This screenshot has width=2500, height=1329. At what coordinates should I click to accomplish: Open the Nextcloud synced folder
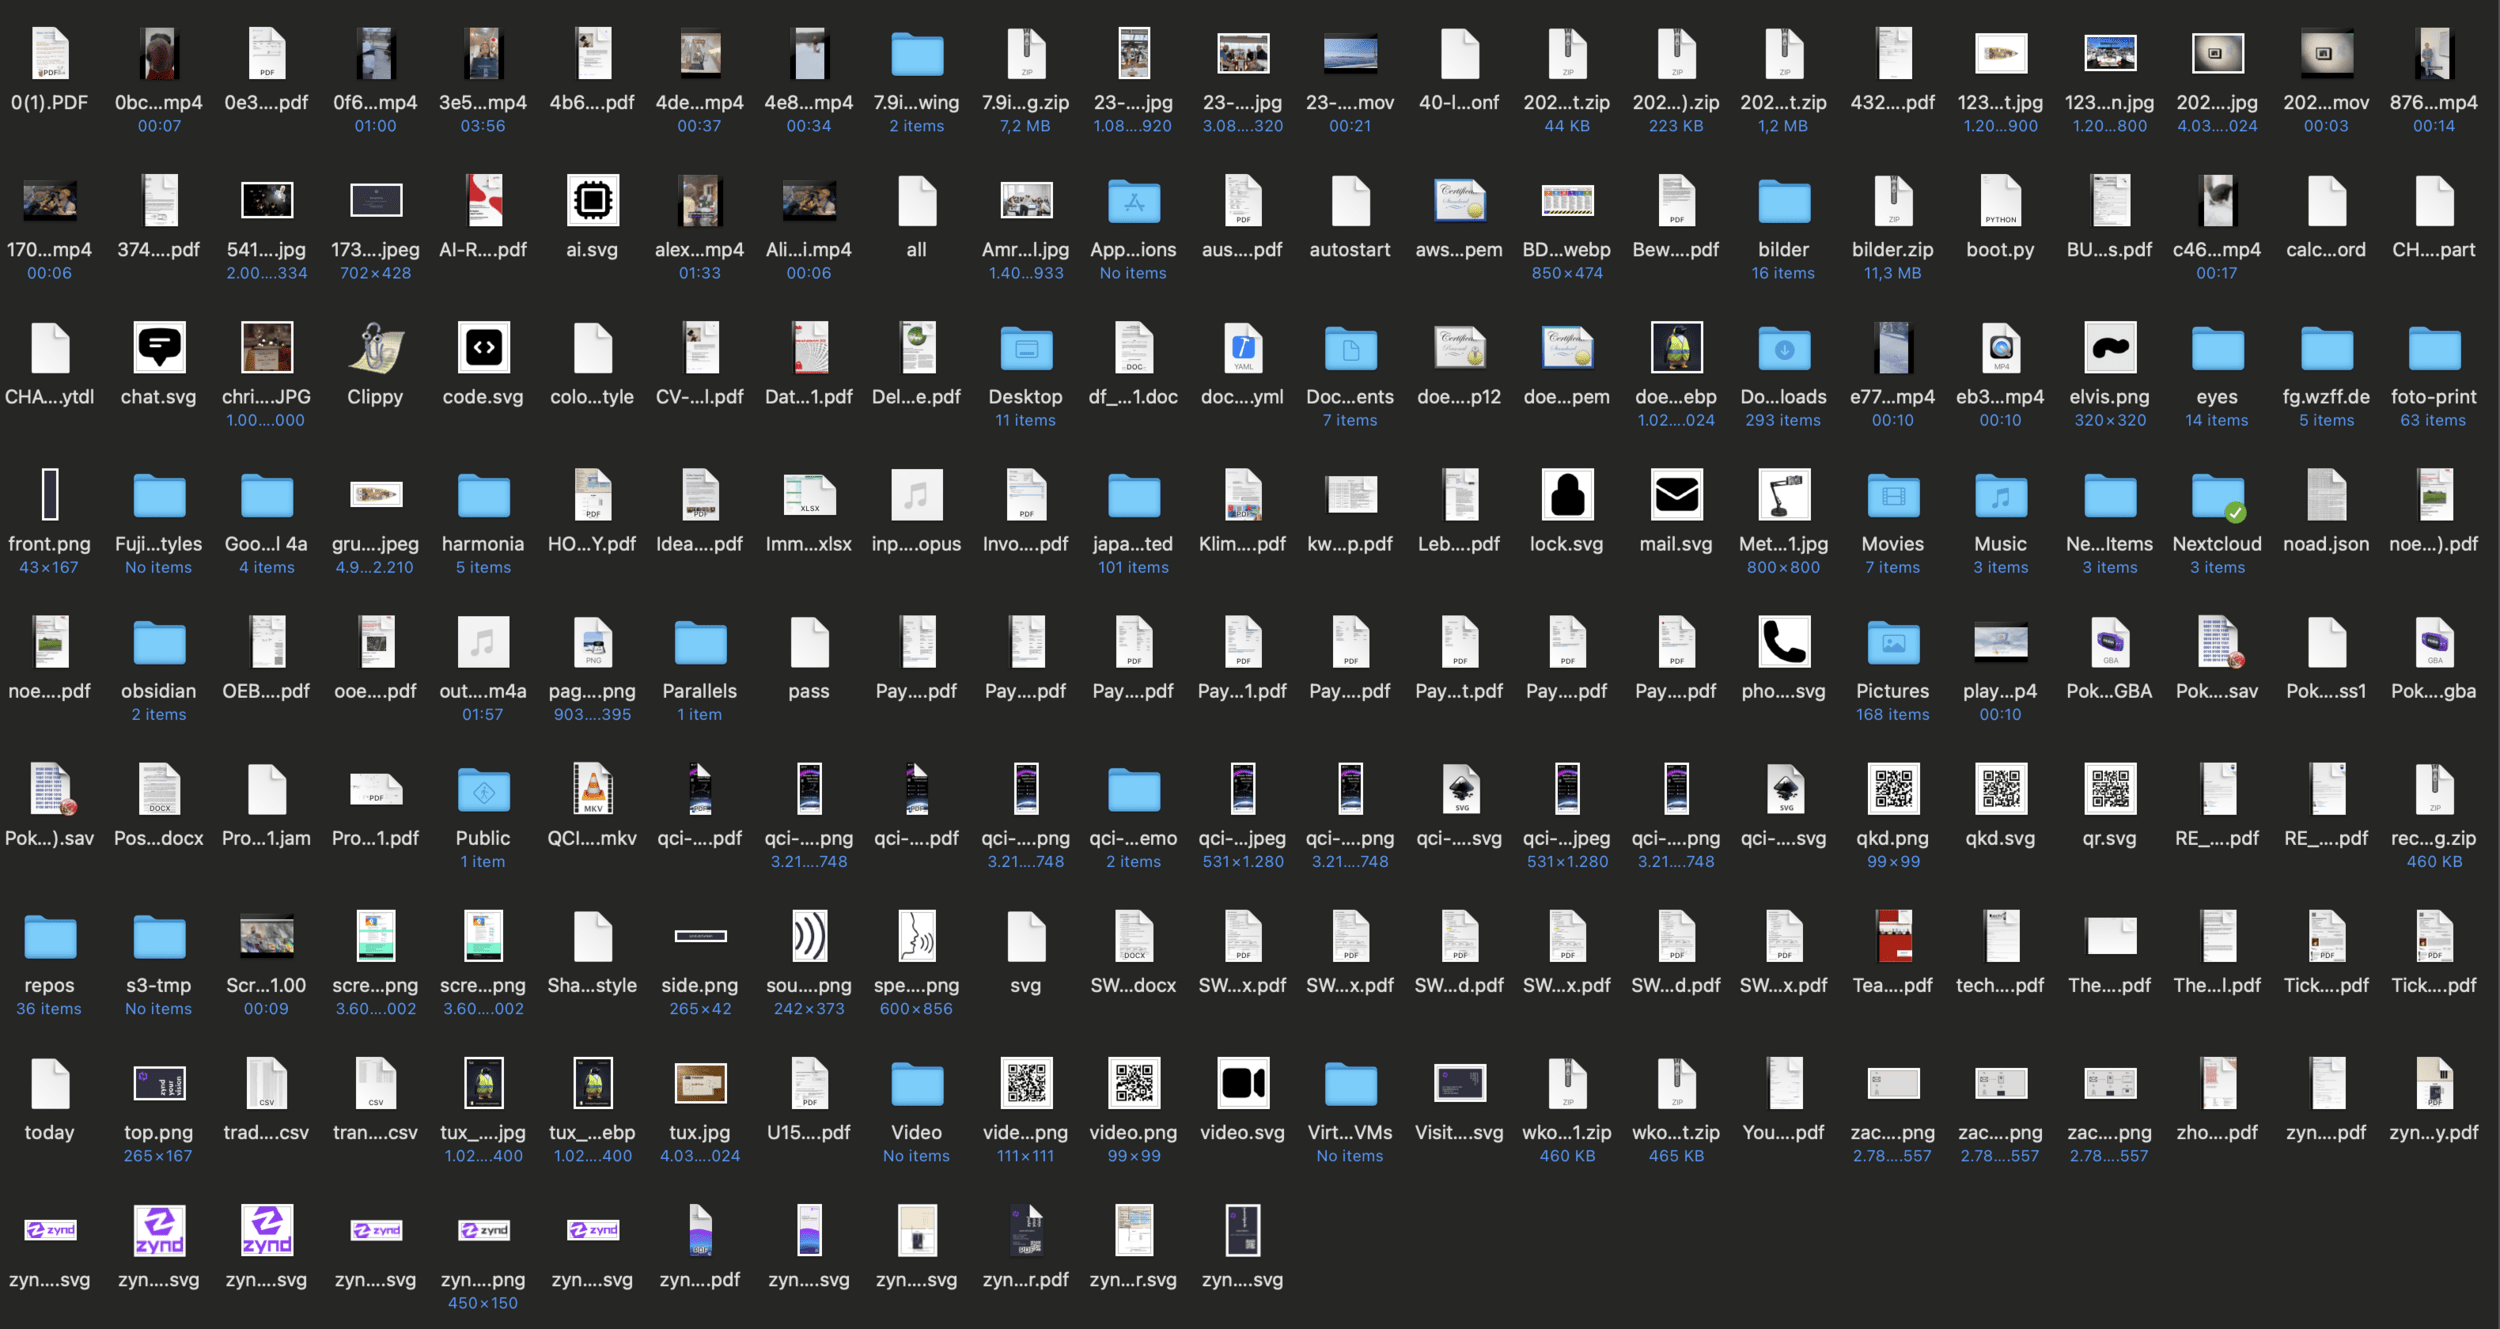click(x=2217, y=496)
